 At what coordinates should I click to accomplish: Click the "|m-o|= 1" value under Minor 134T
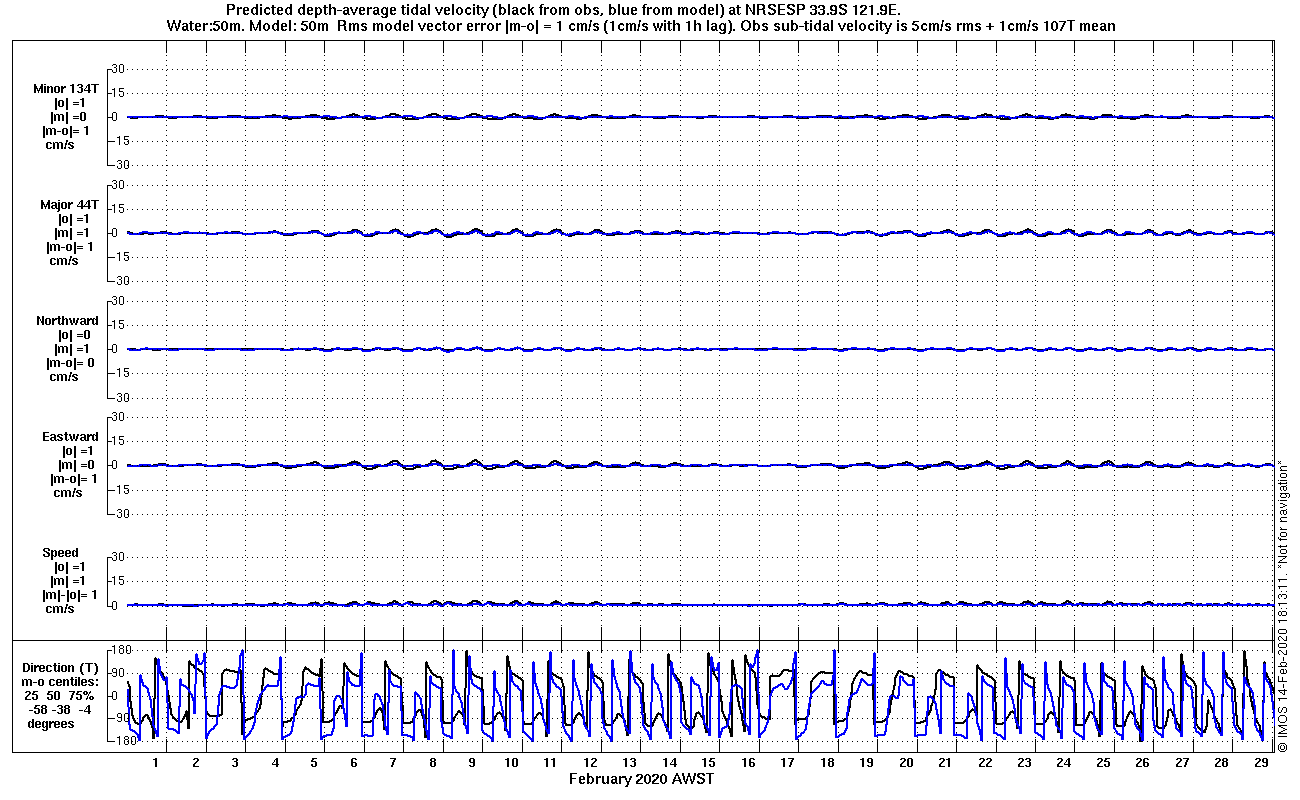click(66, 131)
